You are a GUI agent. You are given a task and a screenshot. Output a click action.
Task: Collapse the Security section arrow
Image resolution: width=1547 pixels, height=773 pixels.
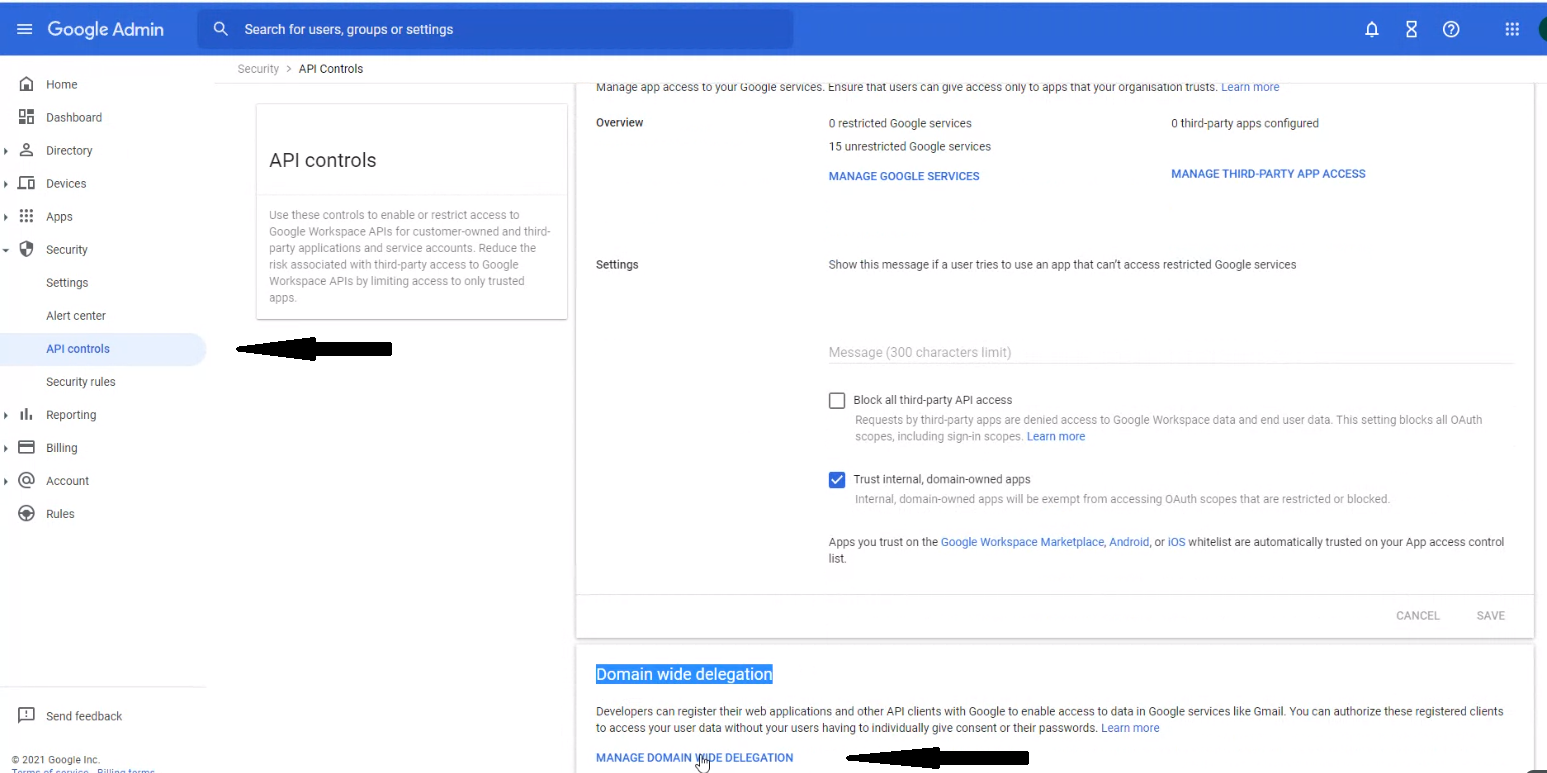coord(6,250)
